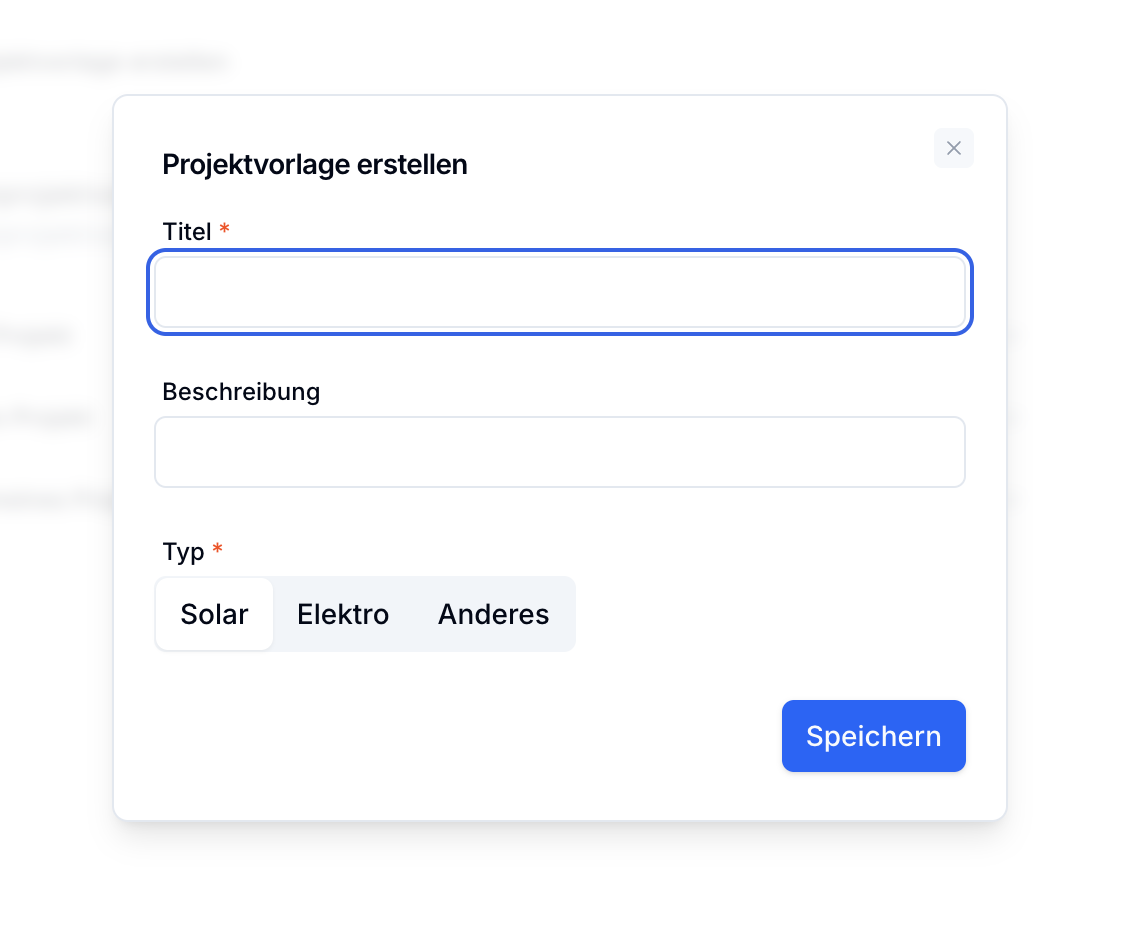Choose Anderes as the project type

point(493,614)
